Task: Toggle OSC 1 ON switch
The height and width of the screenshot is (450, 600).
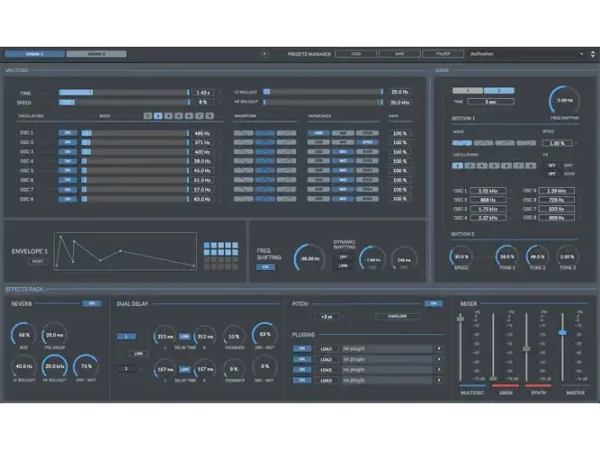Action: (x=67, y=133)
